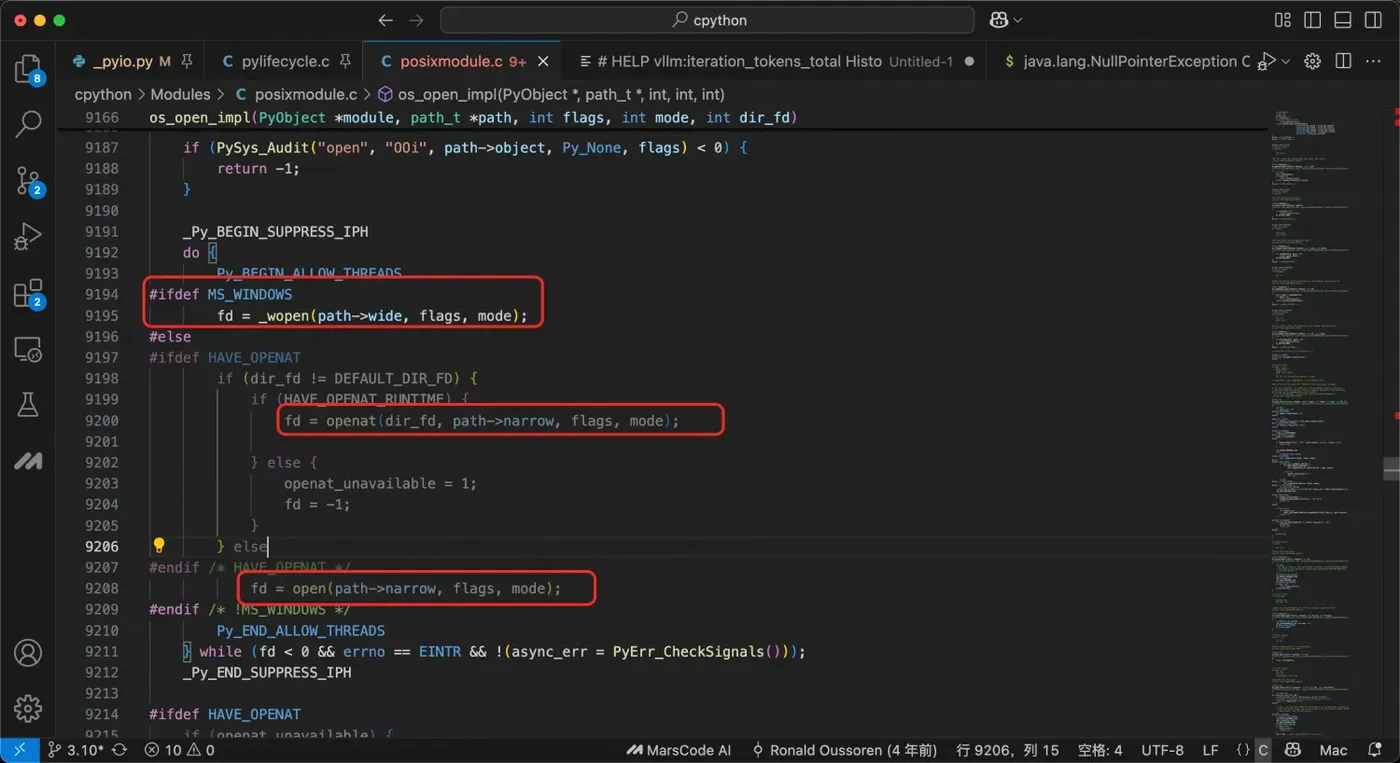Click the cpython search command center
Viewport: 1400px width, 763px height.
point(707,20)
